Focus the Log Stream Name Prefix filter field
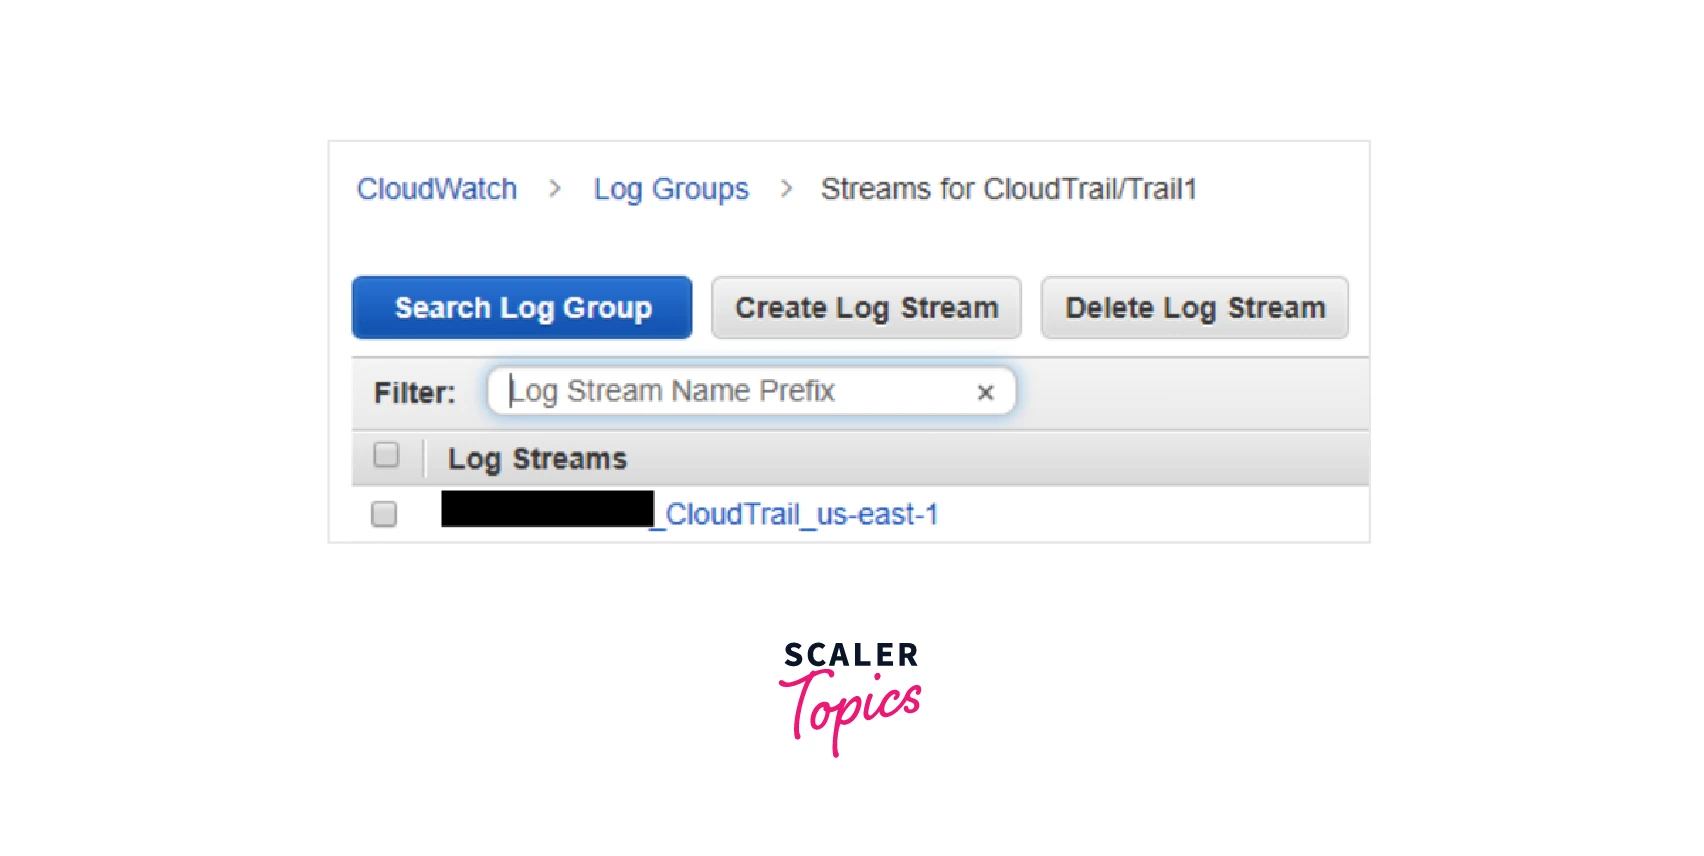The height and width of the screenshot is (856, 1704). tap(735, 391)
